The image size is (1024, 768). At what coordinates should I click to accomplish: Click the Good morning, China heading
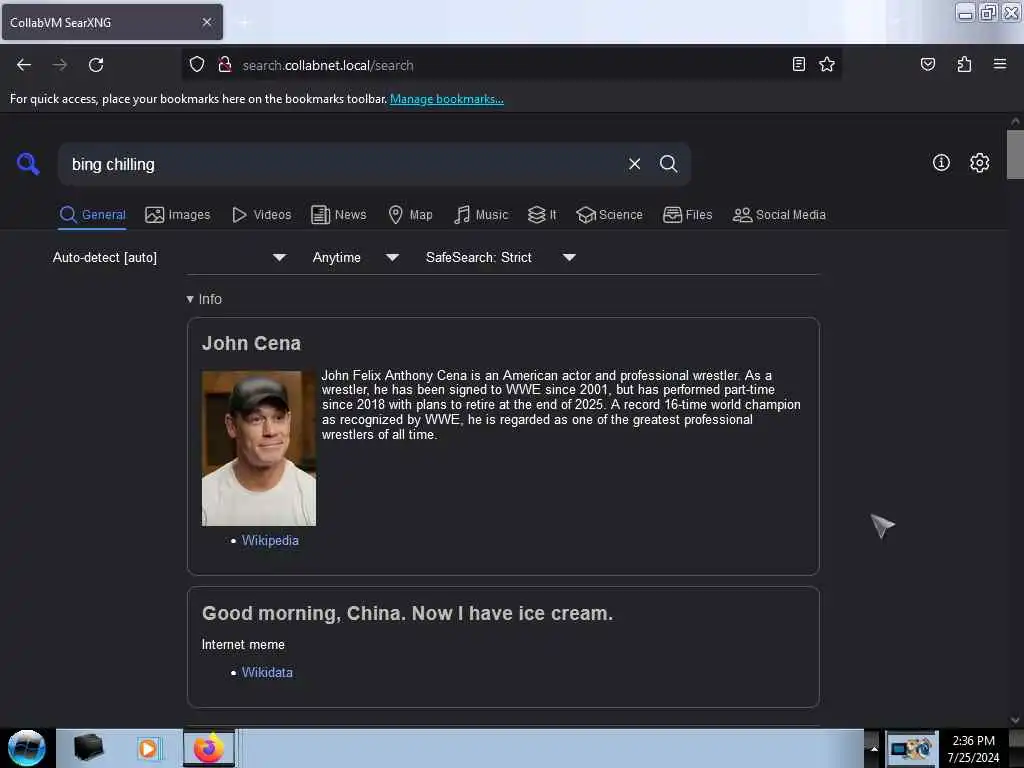click(x=408, y=613)
